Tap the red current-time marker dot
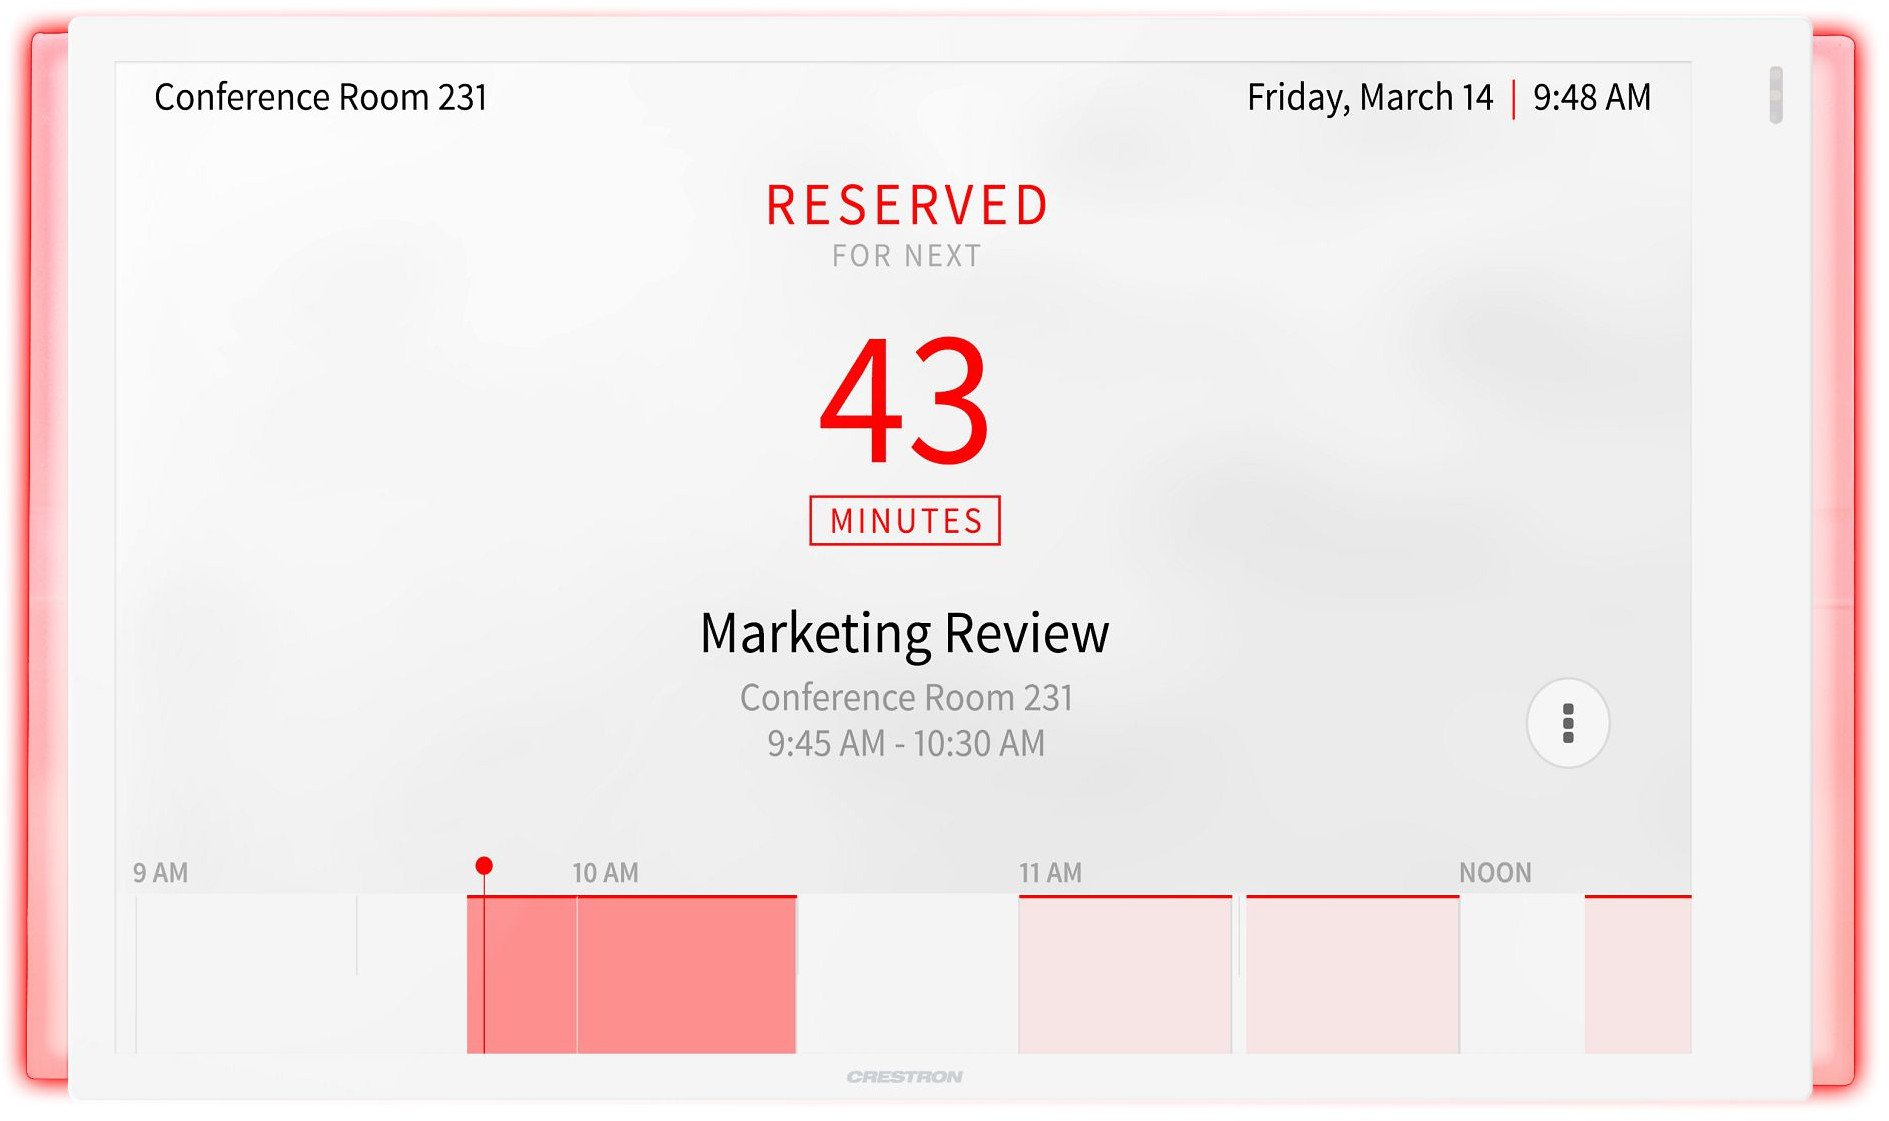 (484, 866)
